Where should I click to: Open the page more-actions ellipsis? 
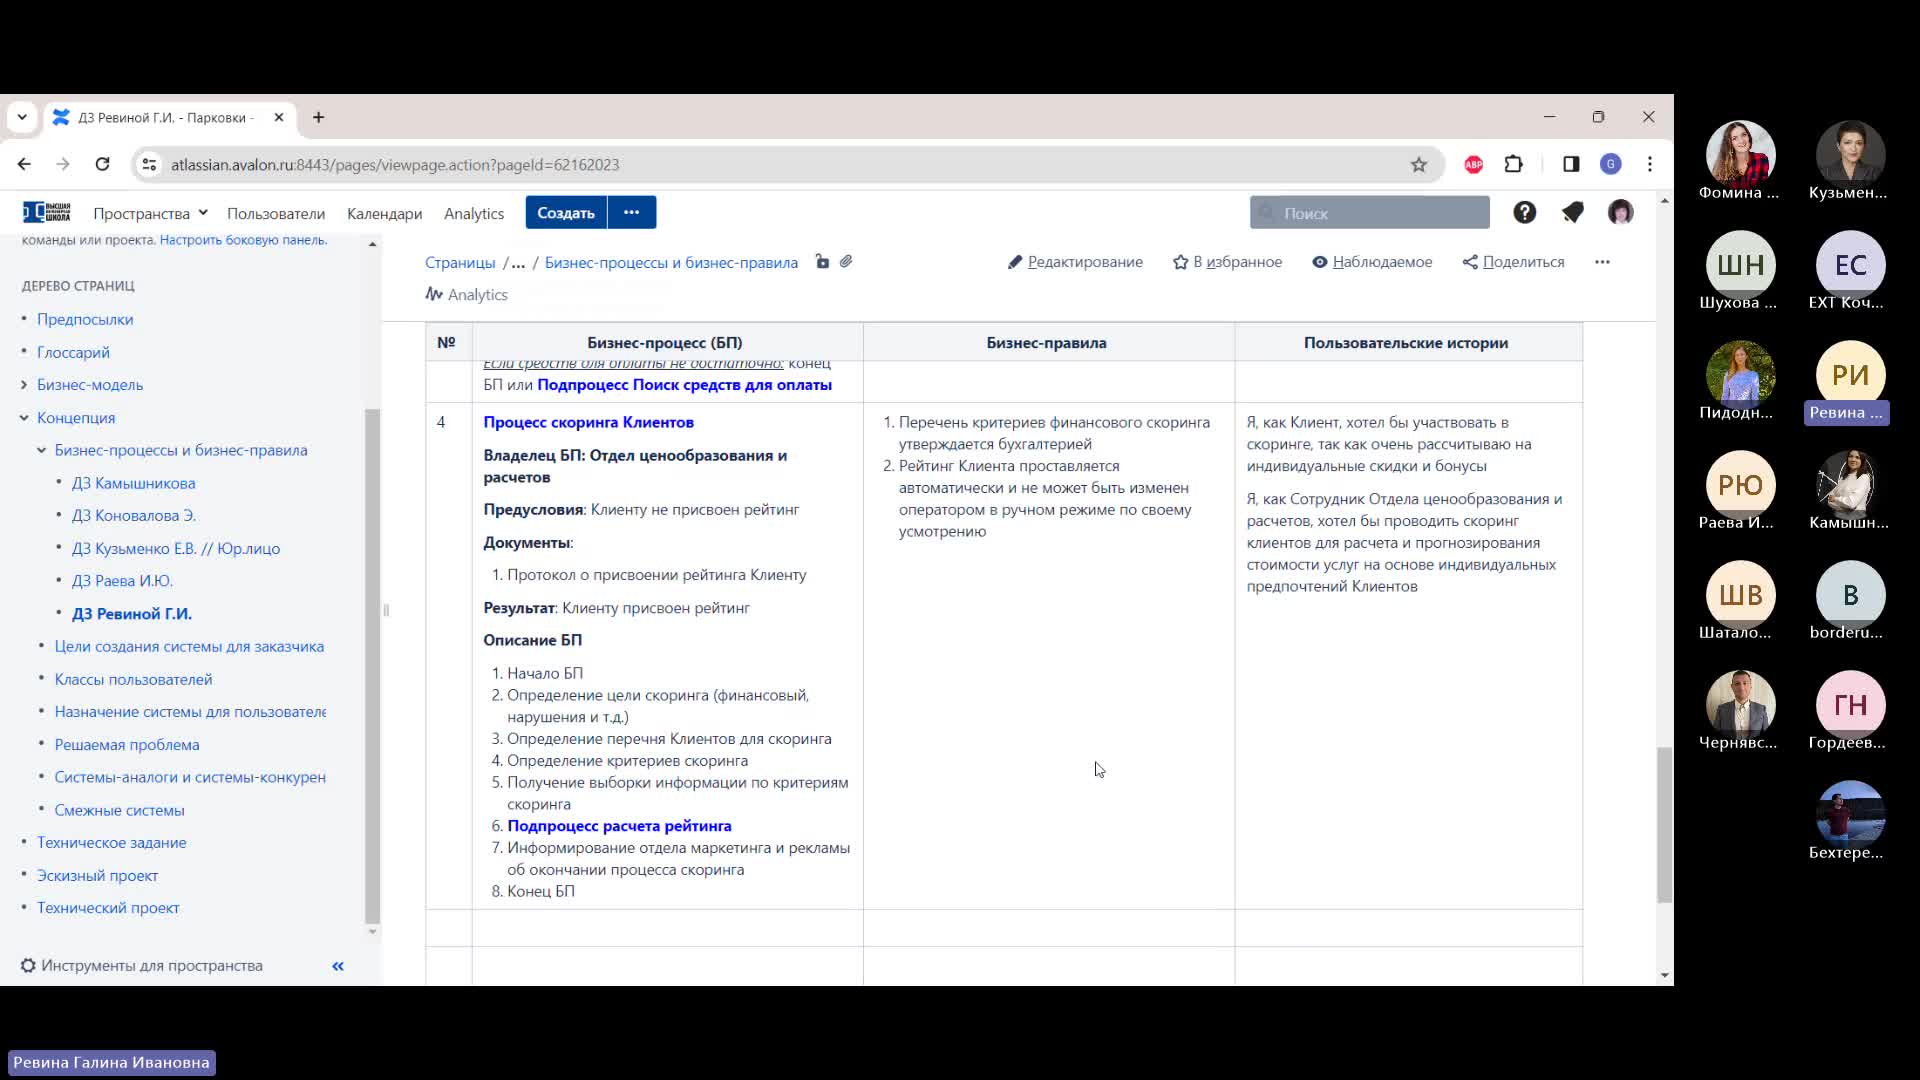tap(1602, 262)
